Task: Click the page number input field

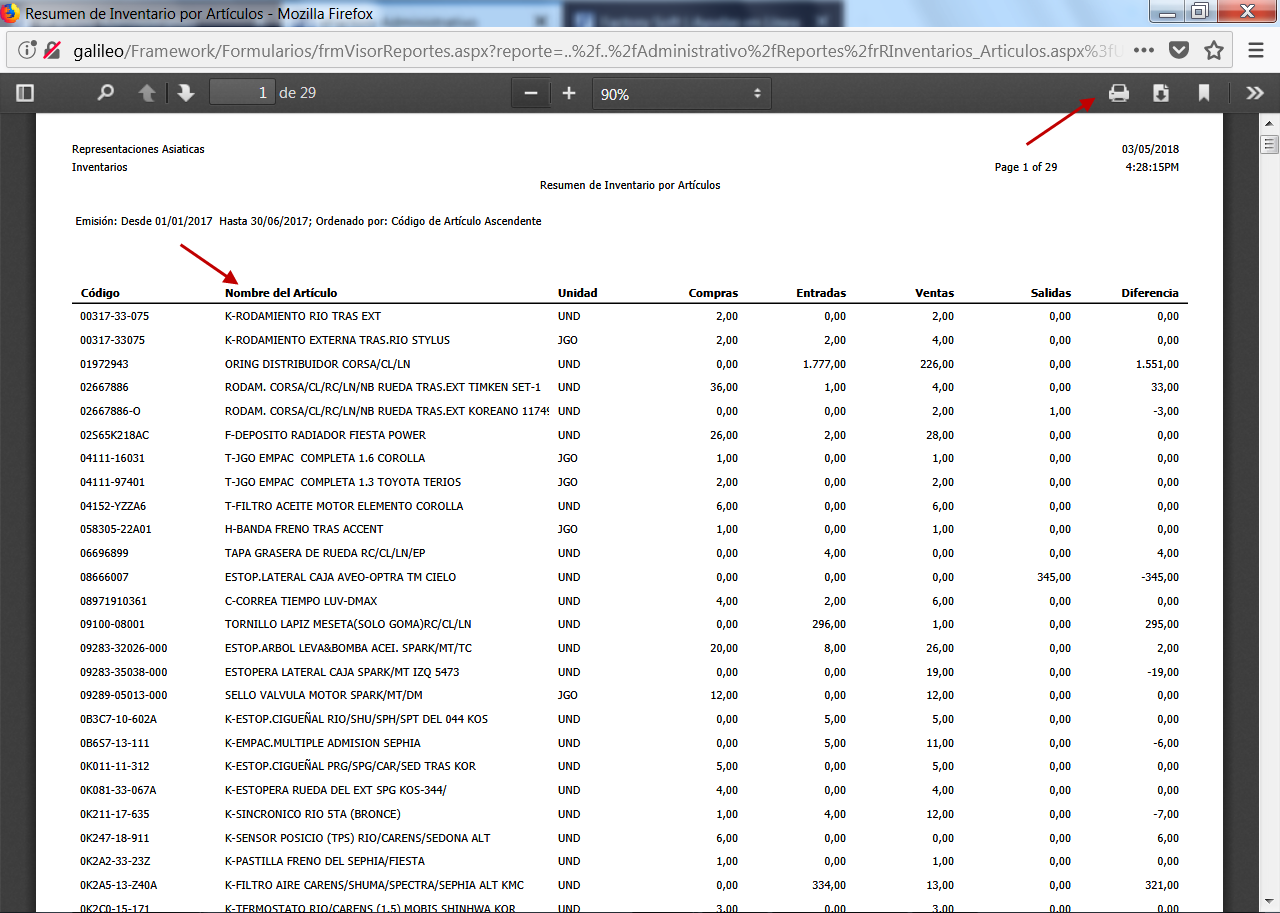Action: click(x=241, y=93)
